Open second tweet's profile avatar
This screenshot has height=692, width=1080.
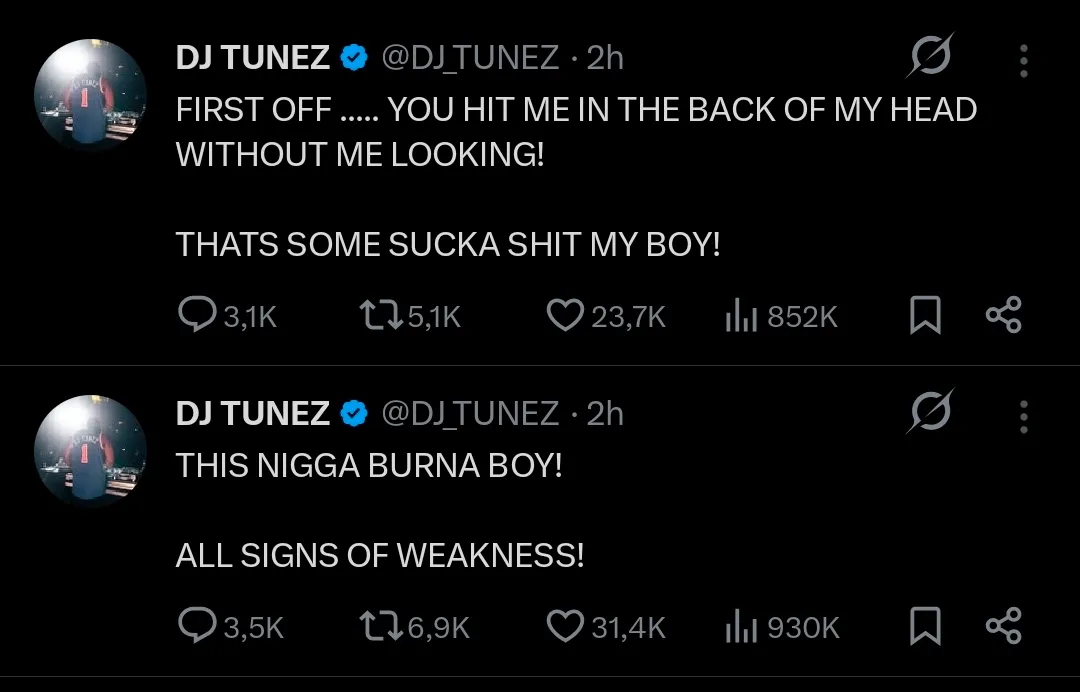pos(90,450)
